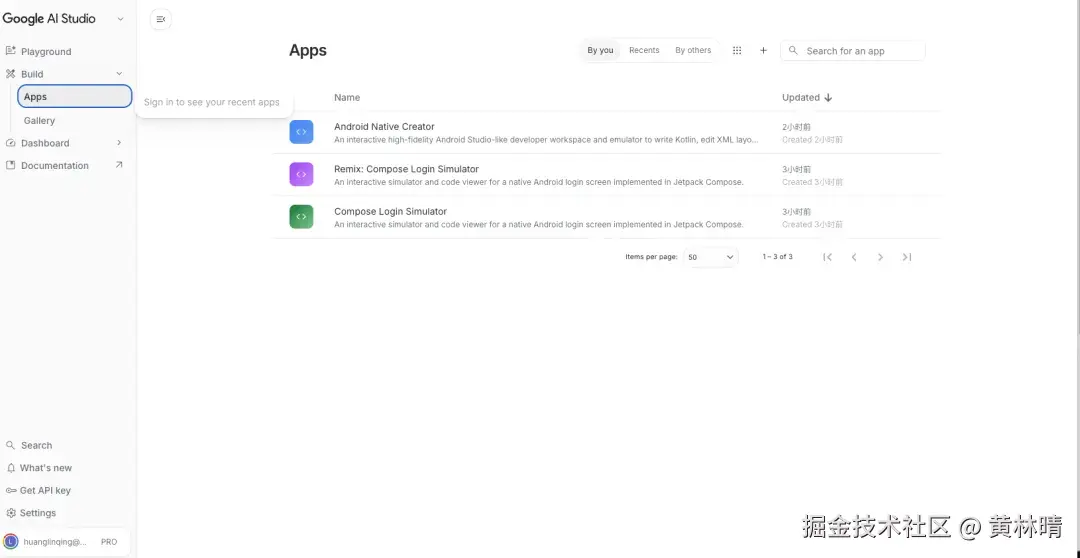
Task: Click Android Native Creator description text
Action: coord(546,139)
